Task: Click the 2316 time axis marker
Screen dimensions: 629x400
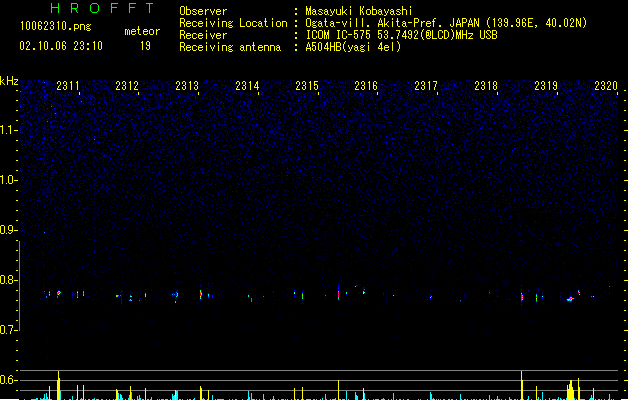Action: pyautogui.click(x=366, y=86)
